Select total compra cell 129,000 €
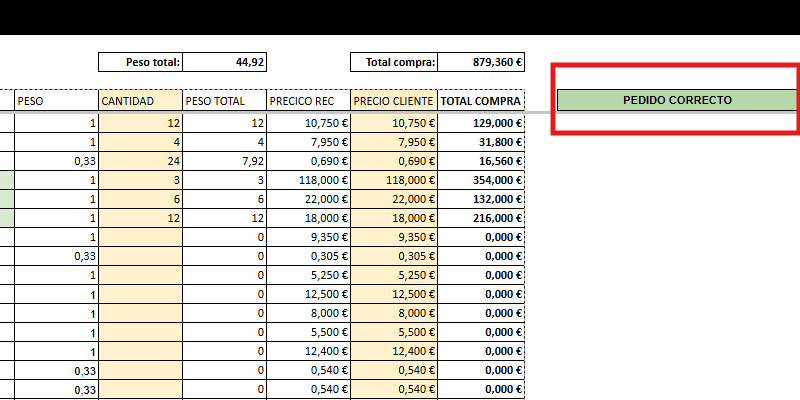The image size is (800, 400). pyautogui.click(x=481, y=123)
